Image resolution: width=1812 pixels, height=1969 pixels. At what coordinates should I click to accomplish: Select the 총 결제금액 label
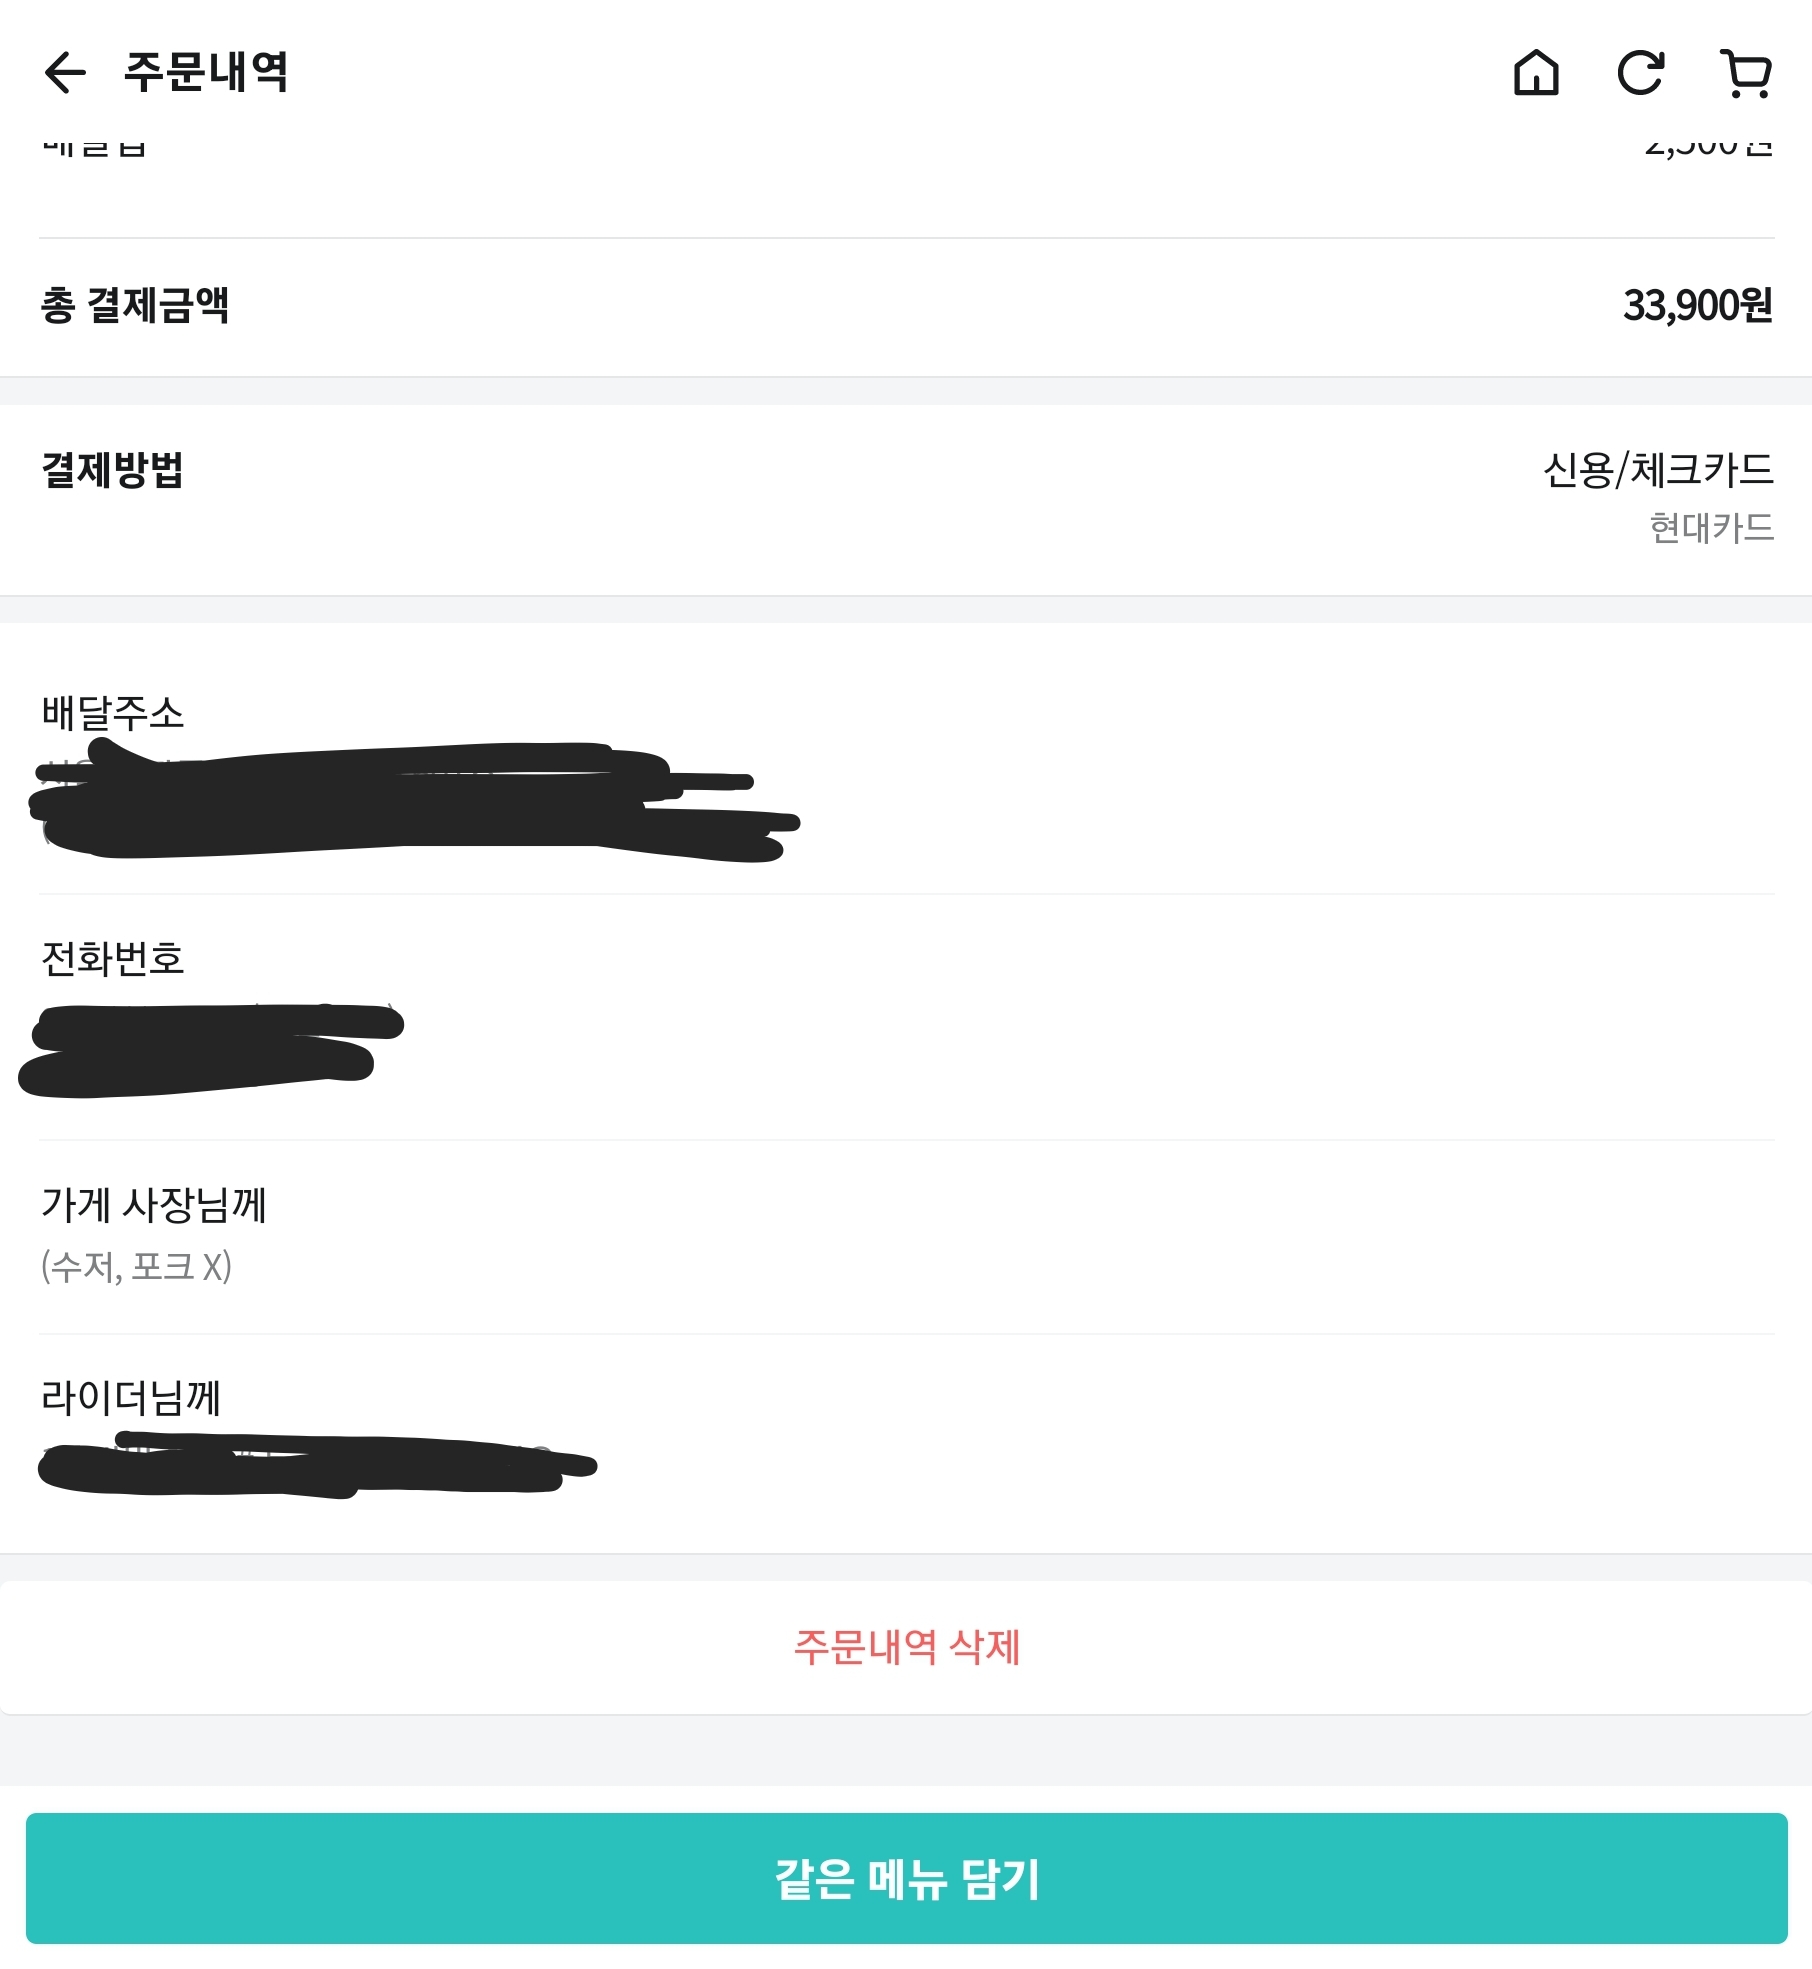[x=135, y=305]
